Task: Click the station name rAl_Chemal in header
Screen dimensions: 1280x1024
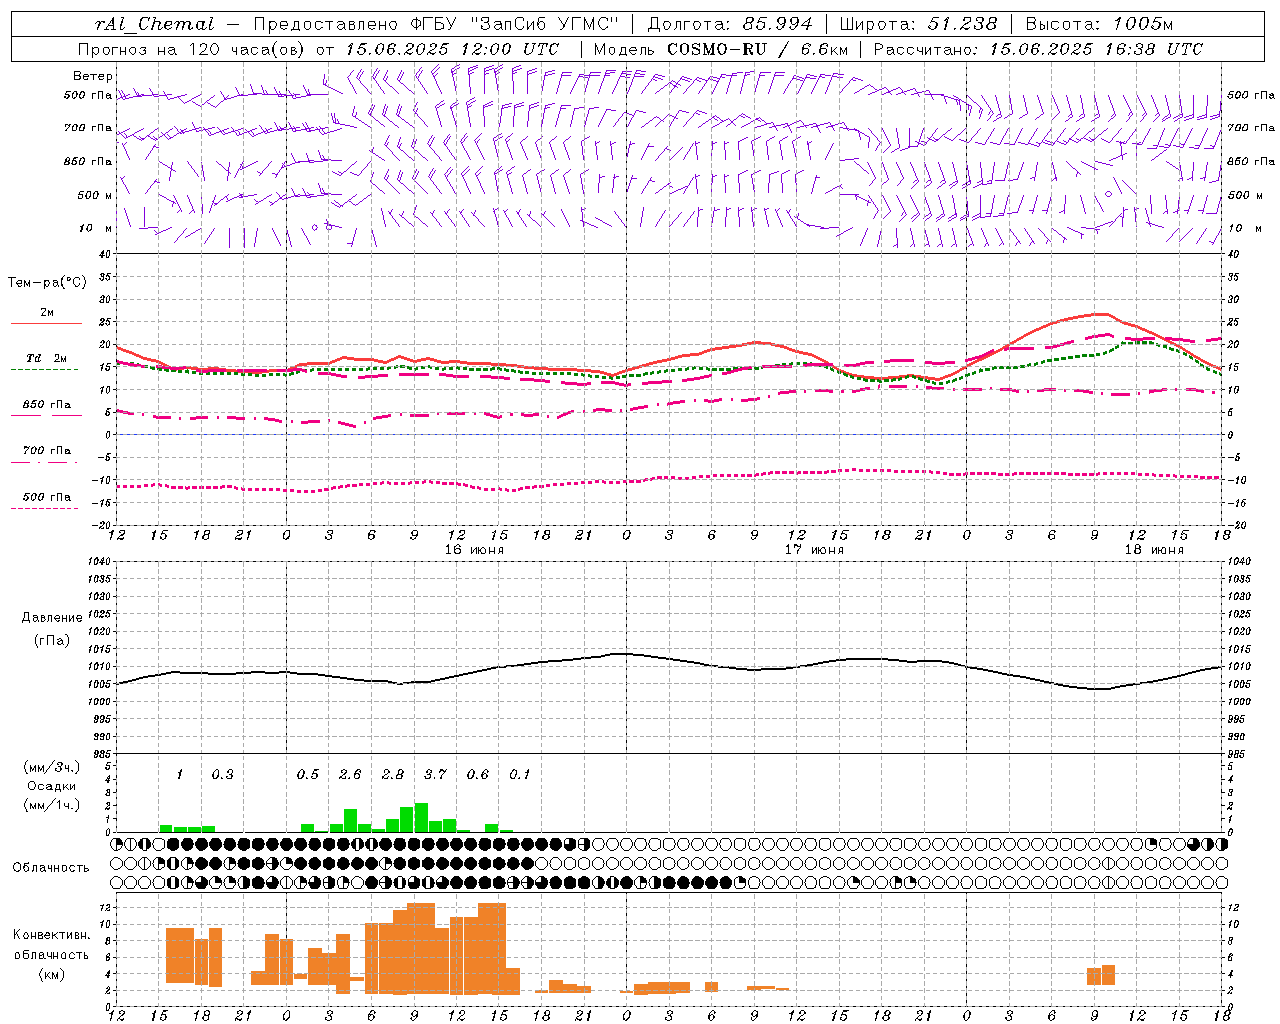Action: [154, 24]
